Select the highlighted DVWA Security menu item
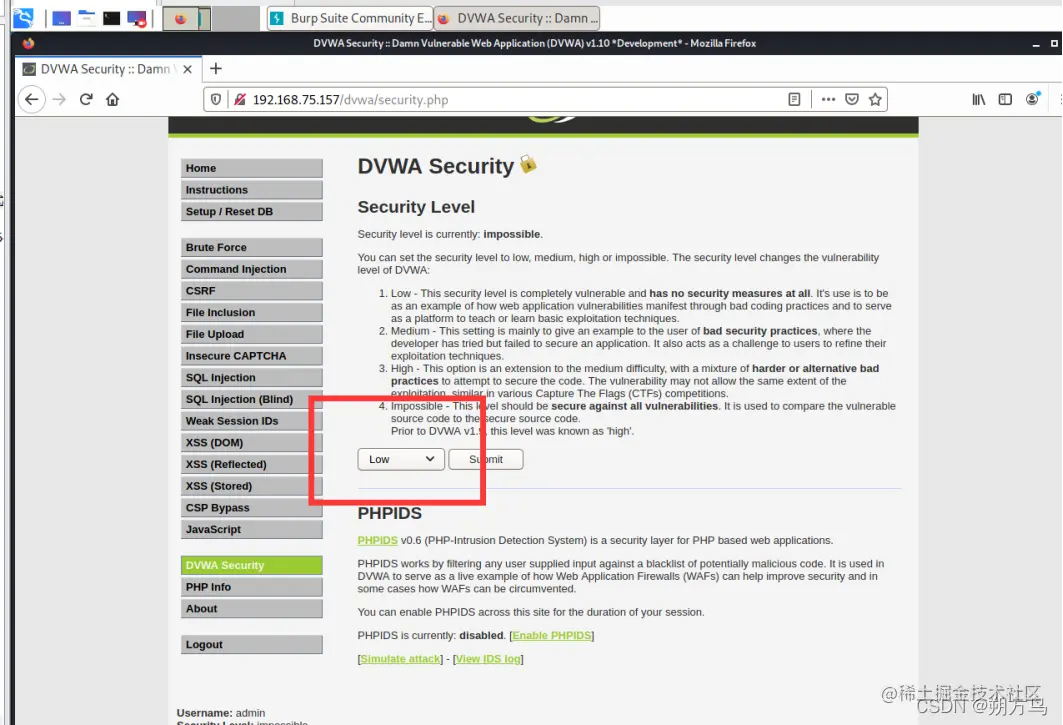The height and width of the screenshot is (725, 1063). pyautogui.click(x=252, y=566)
